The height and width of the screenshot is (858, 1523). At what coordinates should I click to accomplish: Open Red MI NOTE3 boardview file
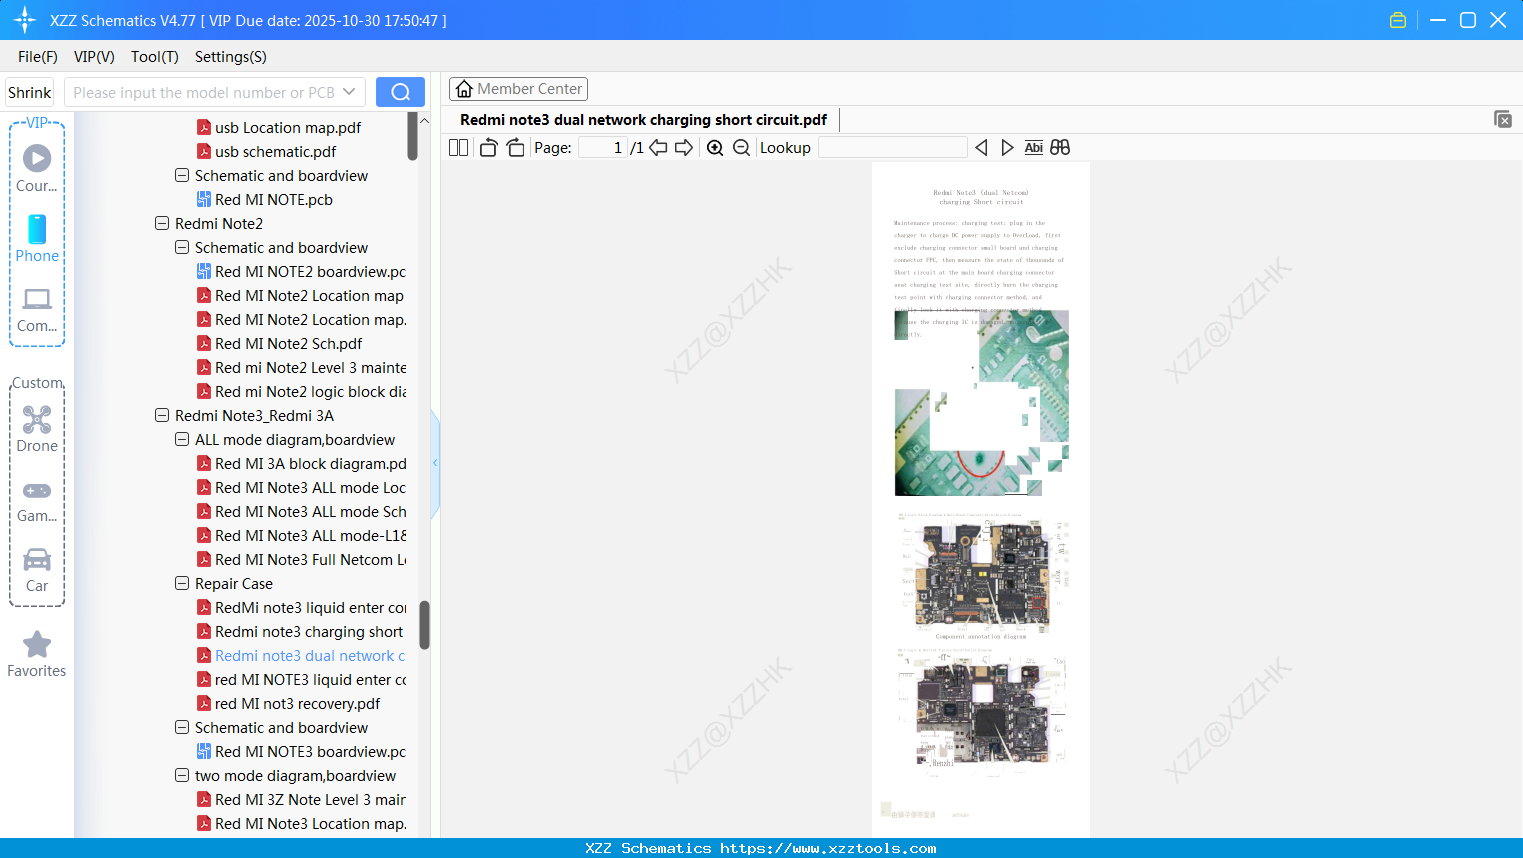[x=310, y=751]
